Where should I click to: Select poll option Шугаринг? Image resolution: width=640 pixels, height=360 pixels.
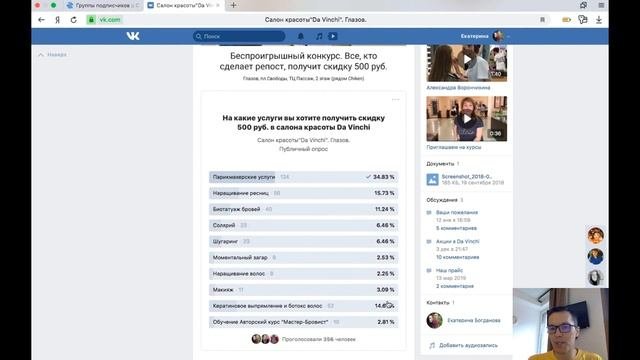pos(303,242)
